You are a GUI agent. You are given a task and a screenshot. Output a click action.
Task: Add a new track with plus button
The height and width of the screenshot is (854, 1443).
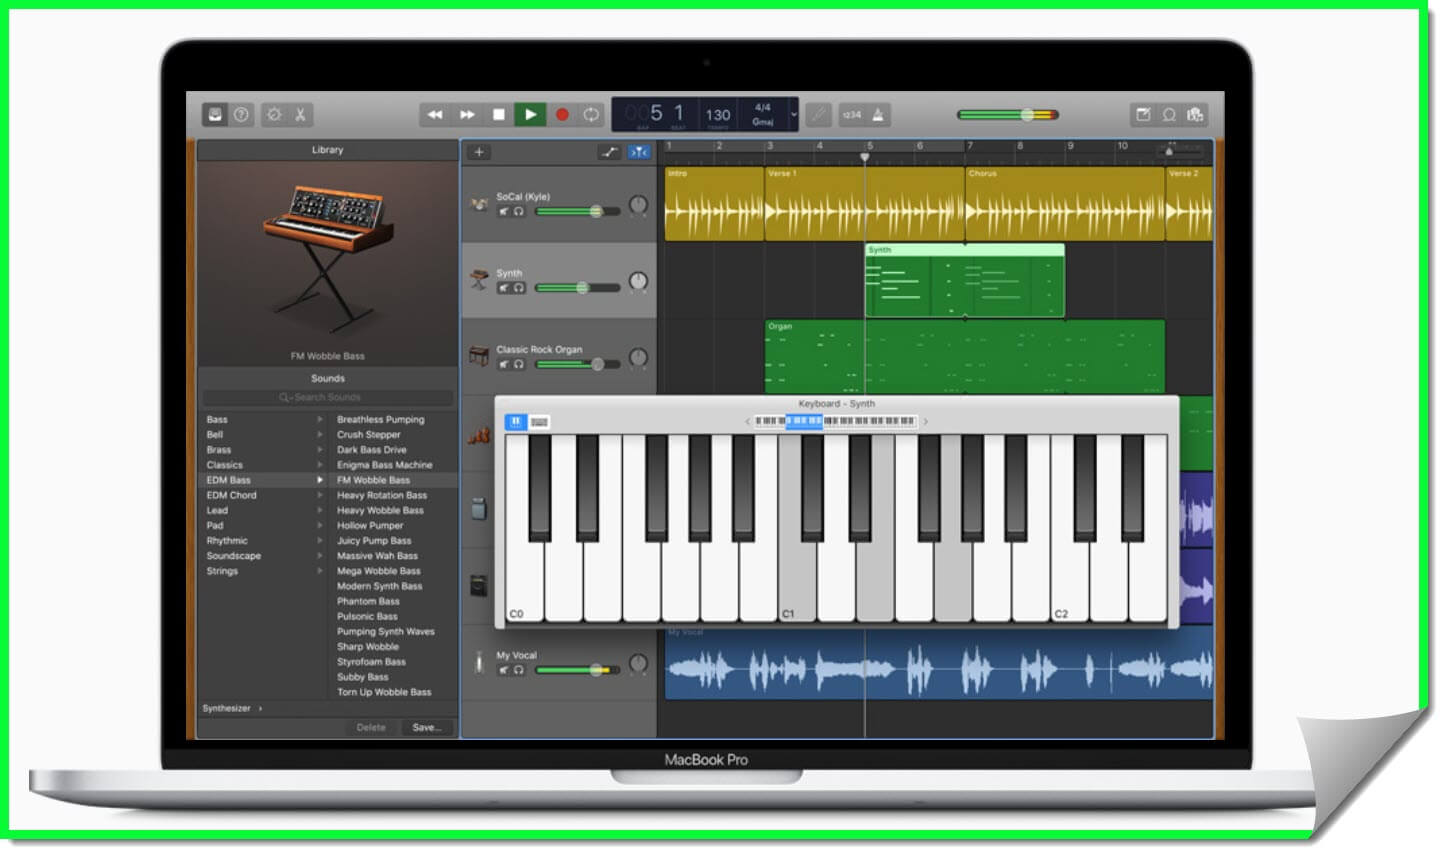479,152
